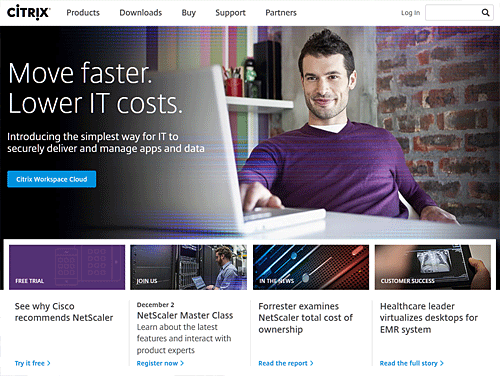Viewport: 500px width, 376px height.
Task: Click 'Forrester examines NetScaler total cost' heading
Action: point(305,318)
